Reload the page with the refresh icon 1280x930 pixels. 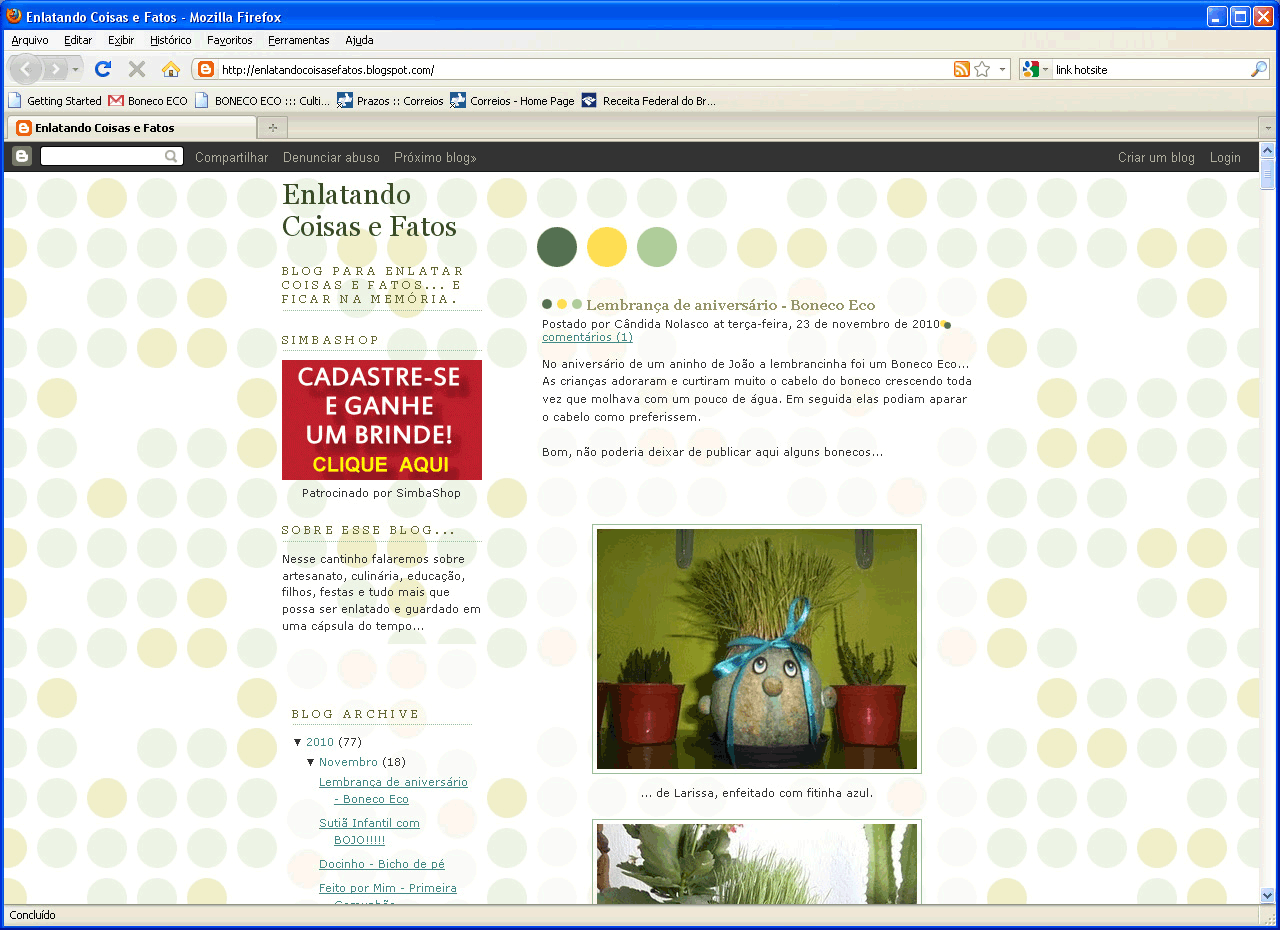103,69
